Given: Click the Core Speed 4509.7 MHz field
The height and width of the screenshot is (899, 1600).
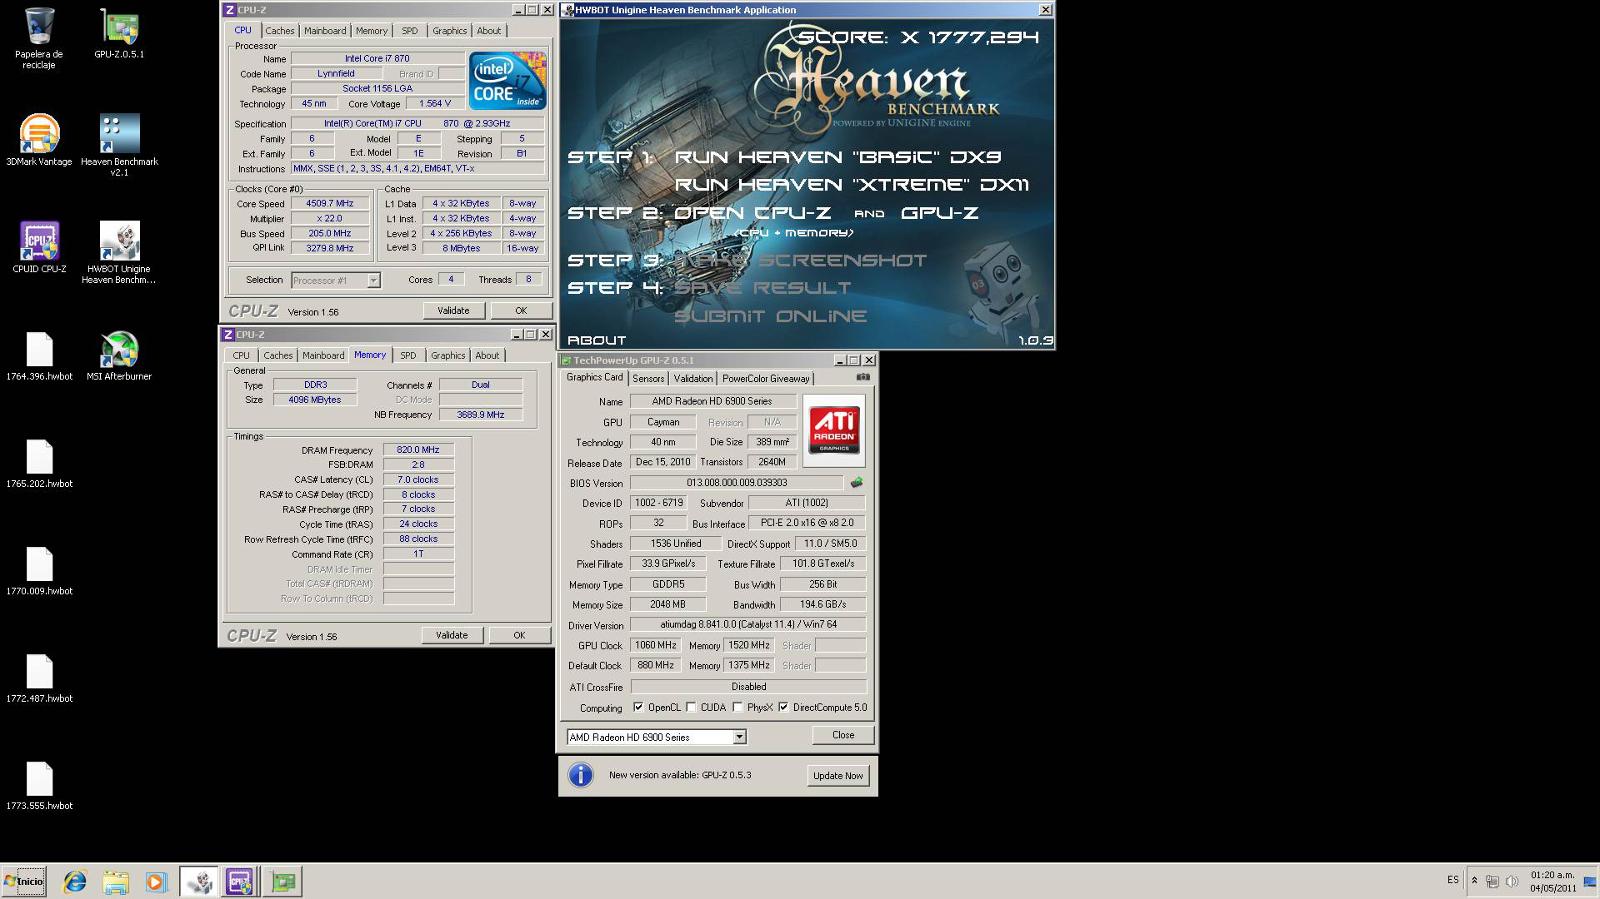Looking at the screenshot, I should pos(330,203).
